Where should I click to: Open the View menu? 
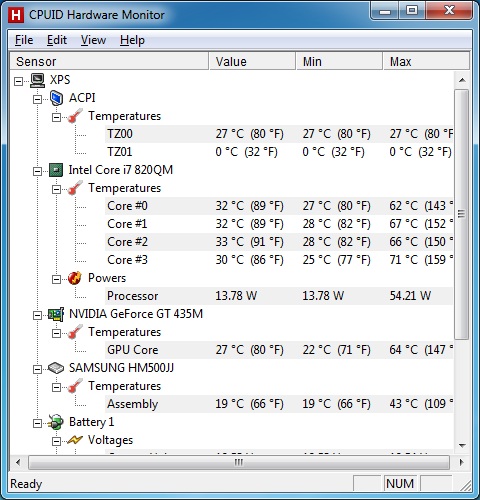[x=93, y=40]
